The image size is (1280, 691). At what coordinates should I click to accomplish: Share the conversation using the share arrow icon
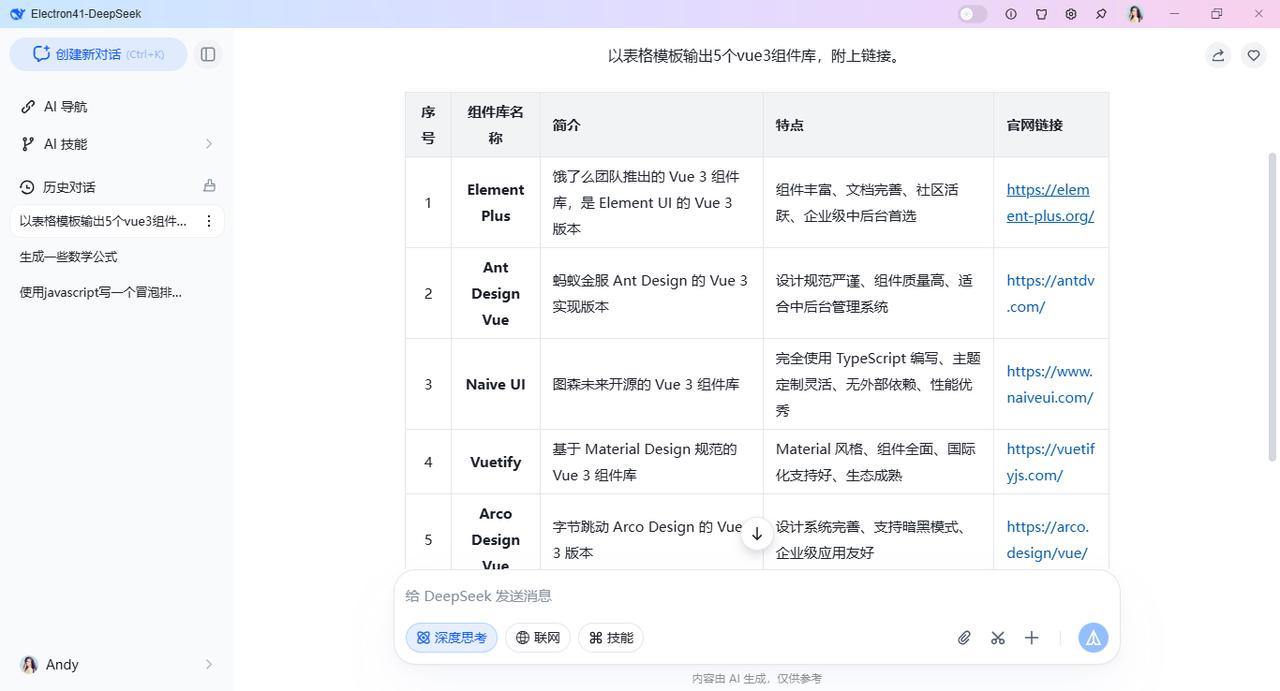[1218, 56]
